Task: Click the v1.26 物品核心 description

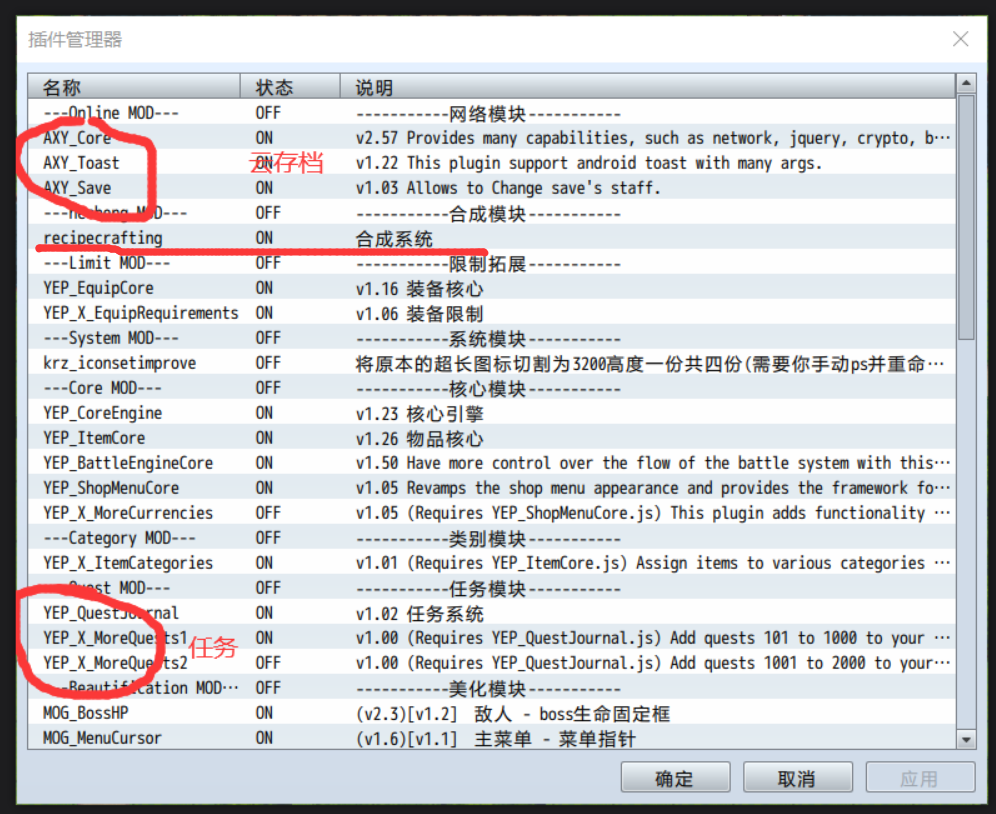Action: (x=419, y=439)
